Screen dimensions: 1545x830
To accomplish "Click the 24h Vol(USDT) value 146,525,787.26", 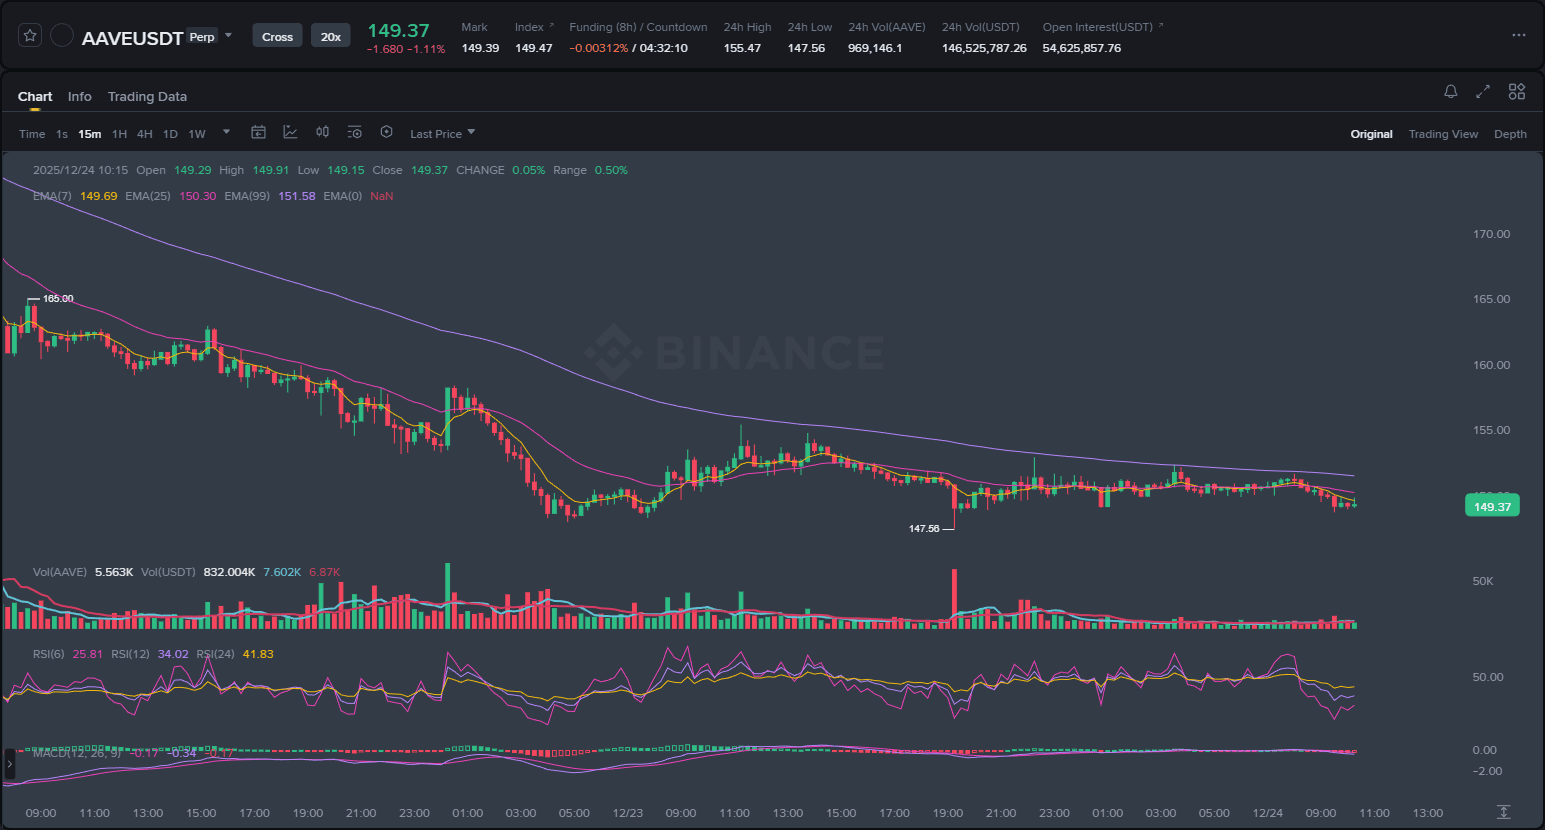I will tap(984, 48).
